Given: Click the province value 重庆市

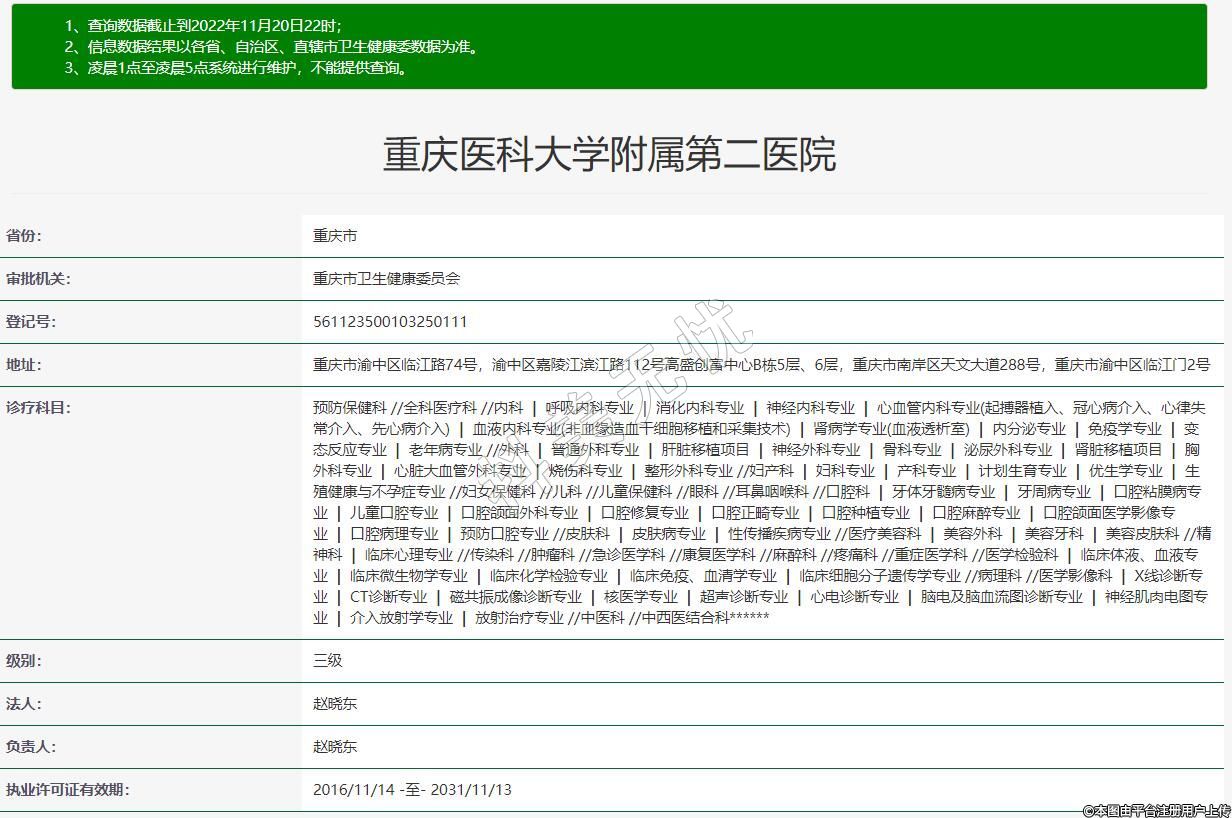Looking at the screenshot, I should [x=335, y=236].
